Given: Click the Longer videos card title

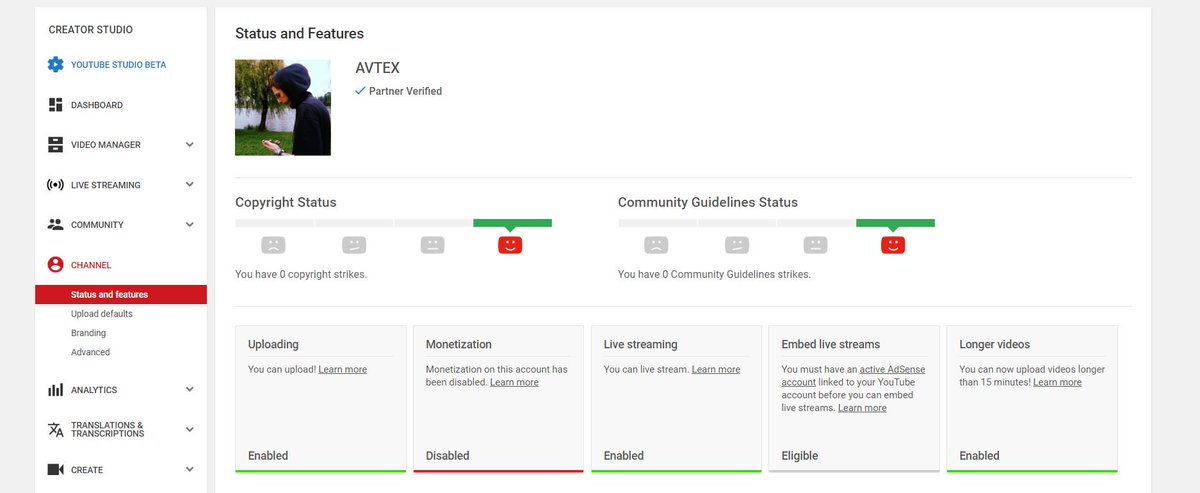Looking at the screenshot, I should tap(995, 344).
